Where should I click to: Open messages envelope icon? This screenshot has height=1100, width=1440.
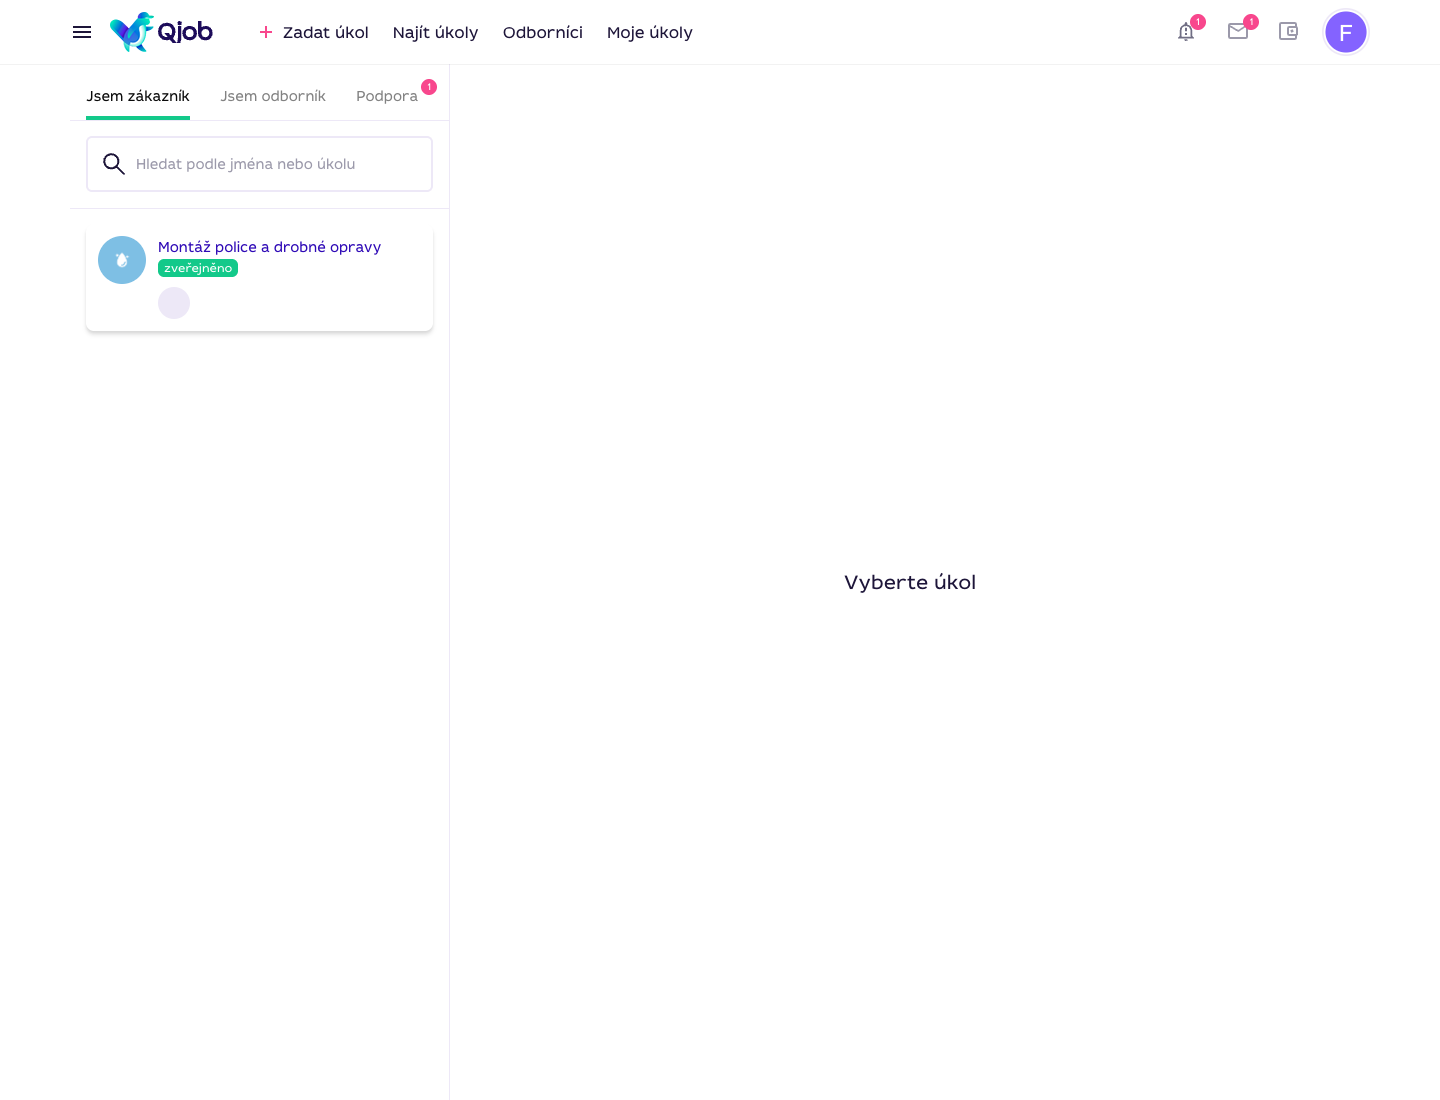(x=1238, y=31)
